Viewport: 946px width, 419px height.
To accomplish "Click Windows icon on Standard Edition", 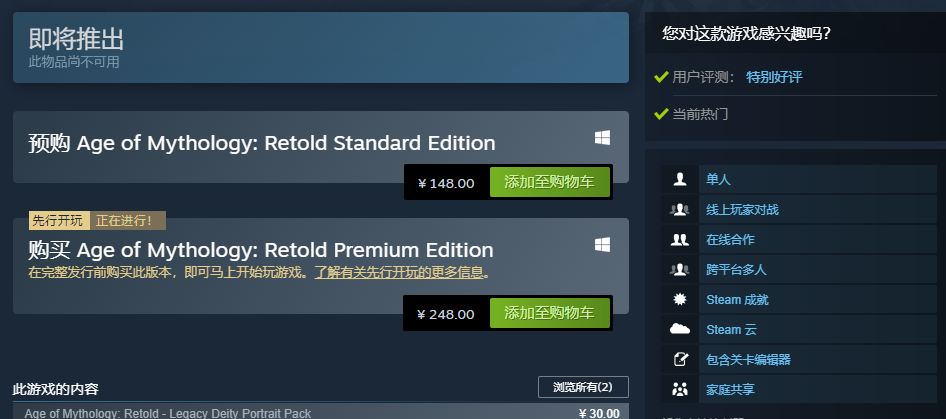I will click(602, 138).
